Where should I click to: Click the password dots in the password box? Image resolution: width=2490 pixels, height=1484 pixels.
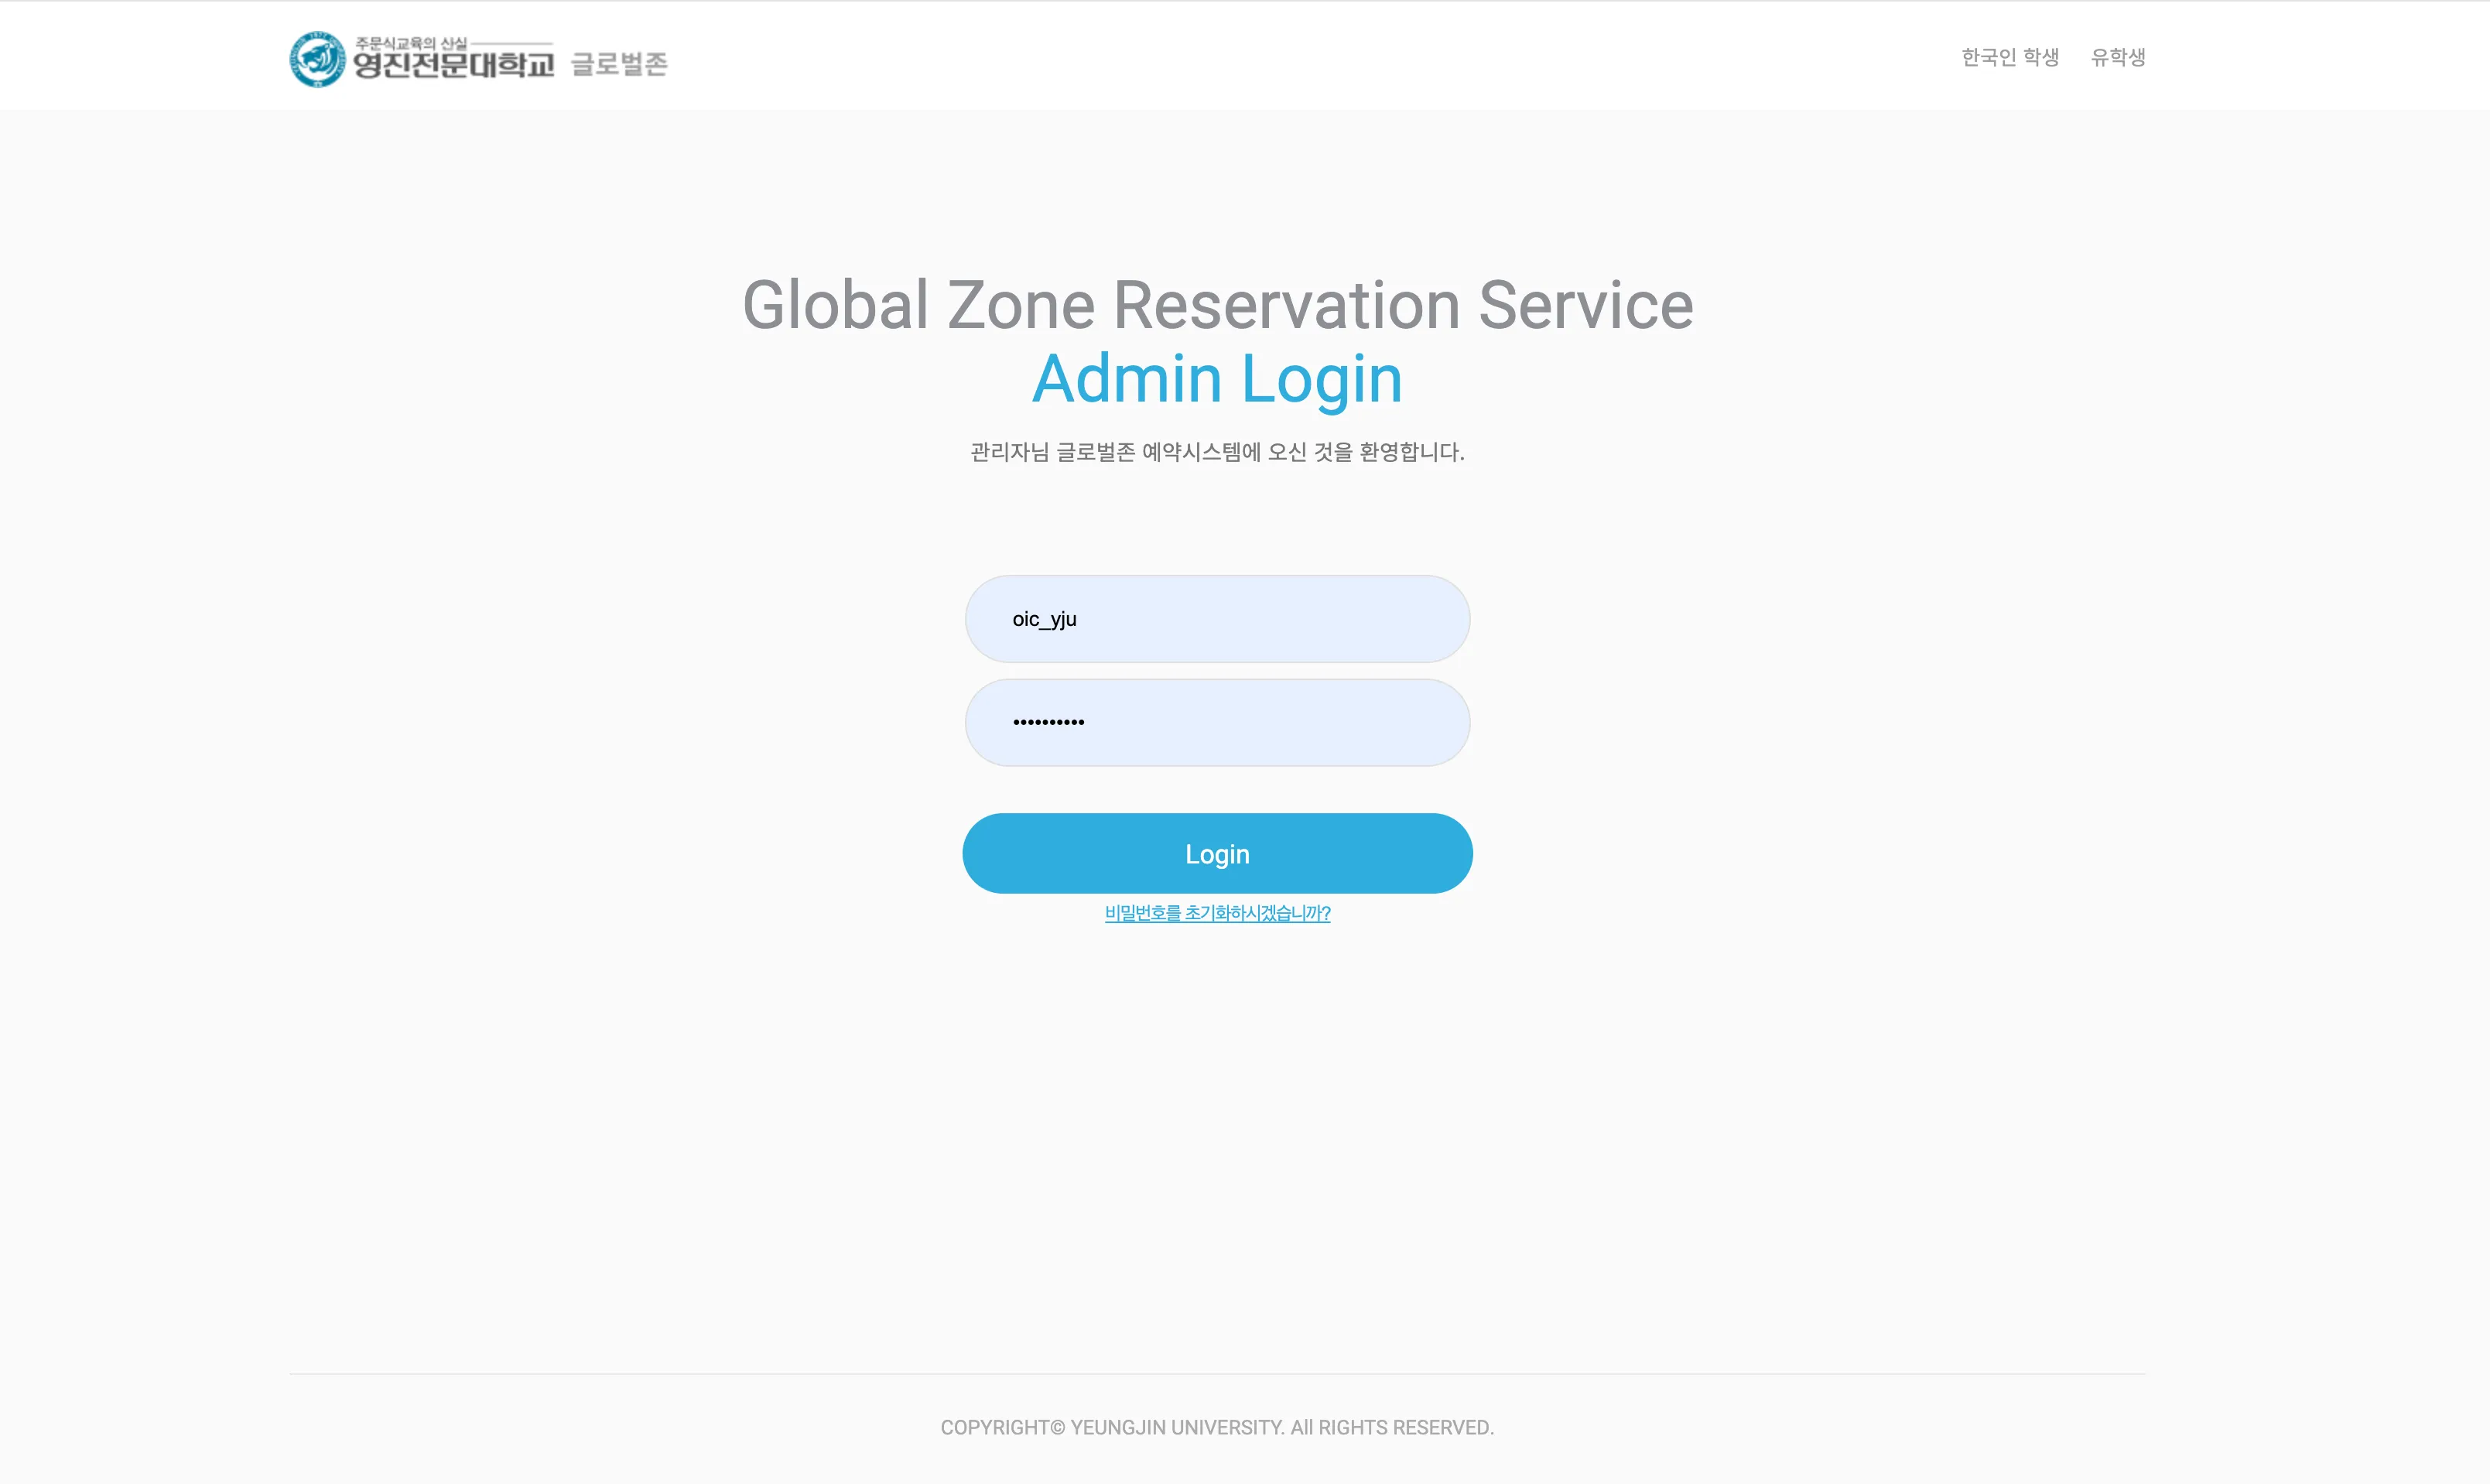(1048, 722)
